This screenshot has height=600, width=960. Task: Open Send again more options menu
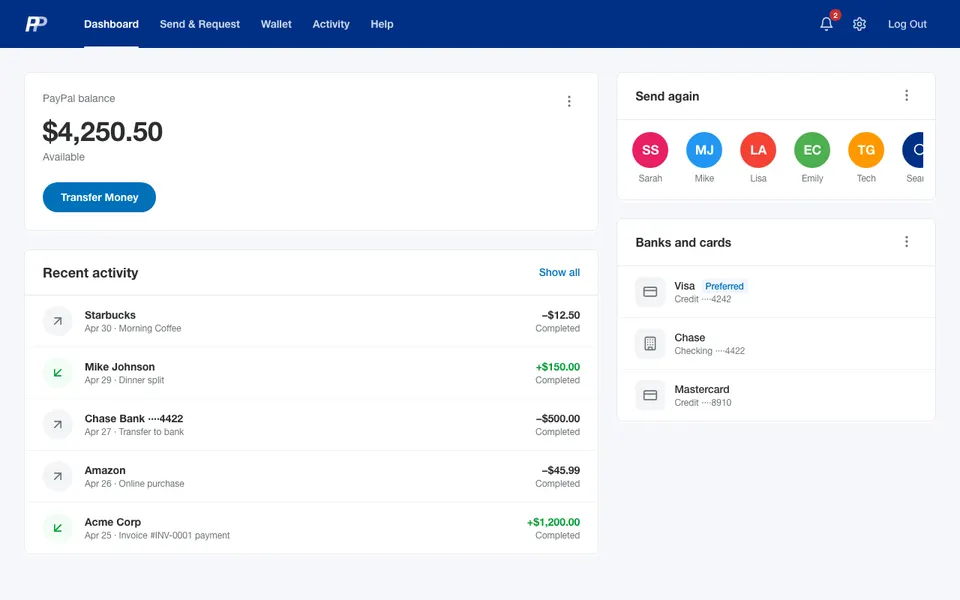[x=906, y=96]
